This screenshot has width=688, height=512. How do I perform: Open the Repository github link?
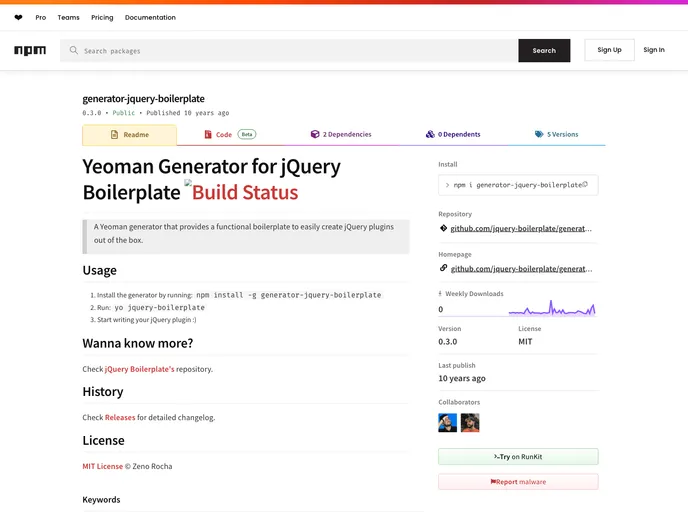coord(521,229)
